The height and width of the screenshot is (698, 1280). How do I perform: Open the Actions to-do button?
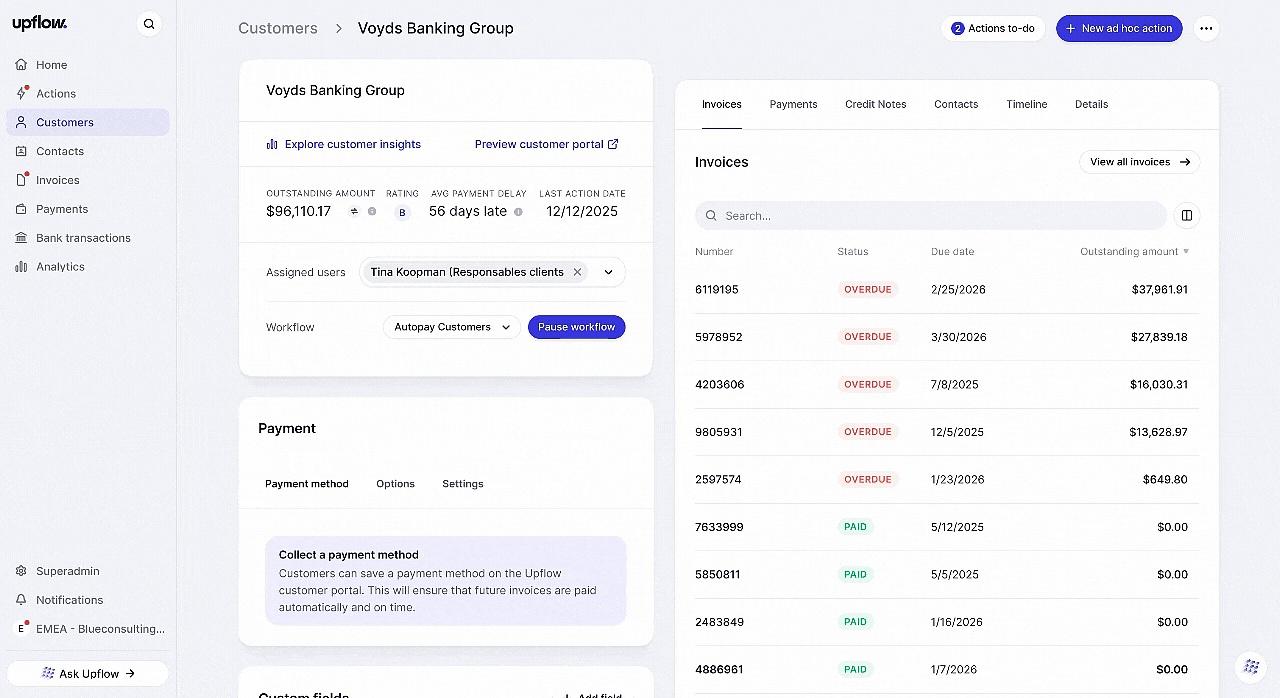coord(993,28)
